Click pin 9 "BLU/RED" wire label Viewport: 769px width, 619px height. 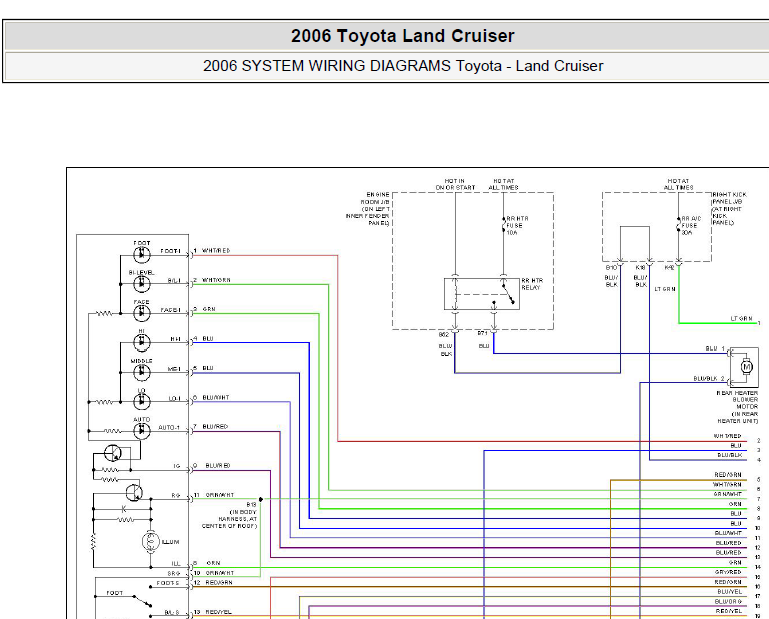218,465
